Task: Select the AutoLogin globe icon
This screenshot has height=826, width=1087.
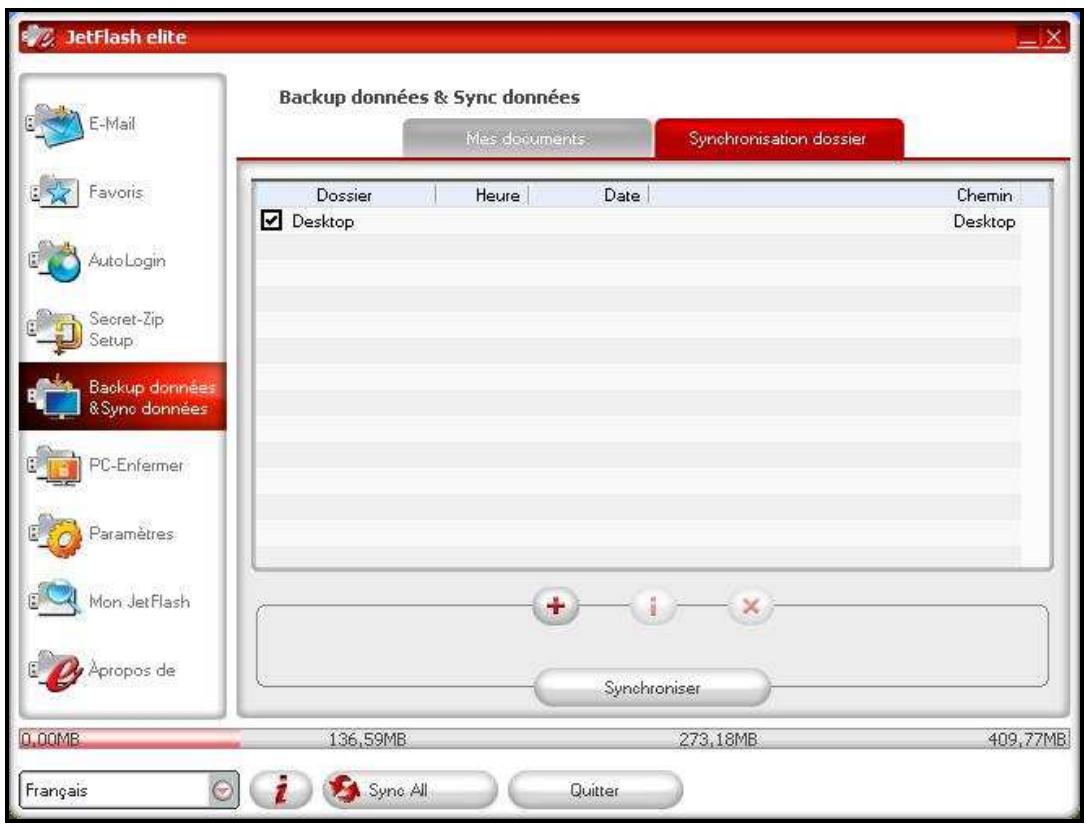Action: (x=55, y=261)
